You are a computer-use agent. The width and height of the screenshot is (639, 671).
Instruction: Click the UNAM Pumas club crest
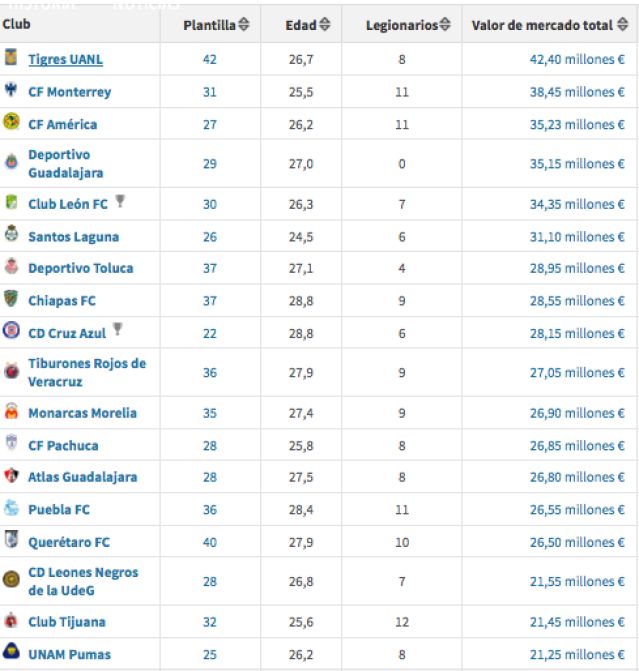(12, 652)
